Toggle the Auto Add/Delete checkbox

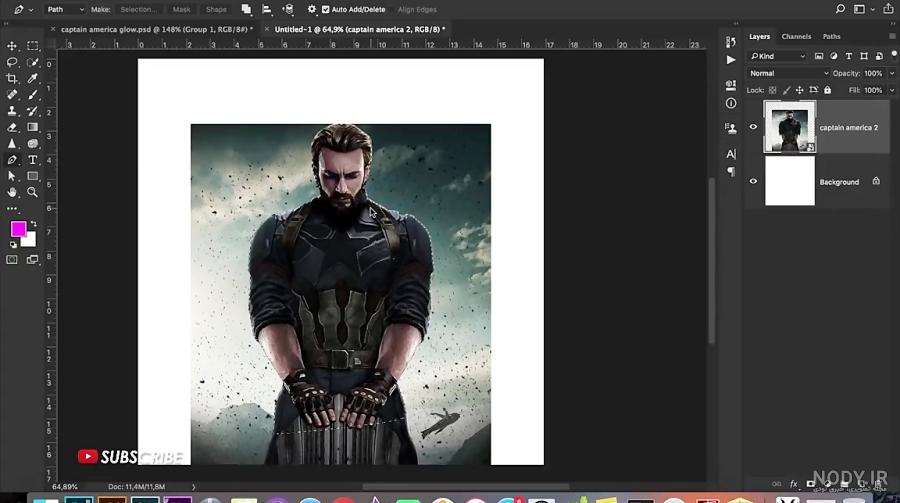coord(325,9)
